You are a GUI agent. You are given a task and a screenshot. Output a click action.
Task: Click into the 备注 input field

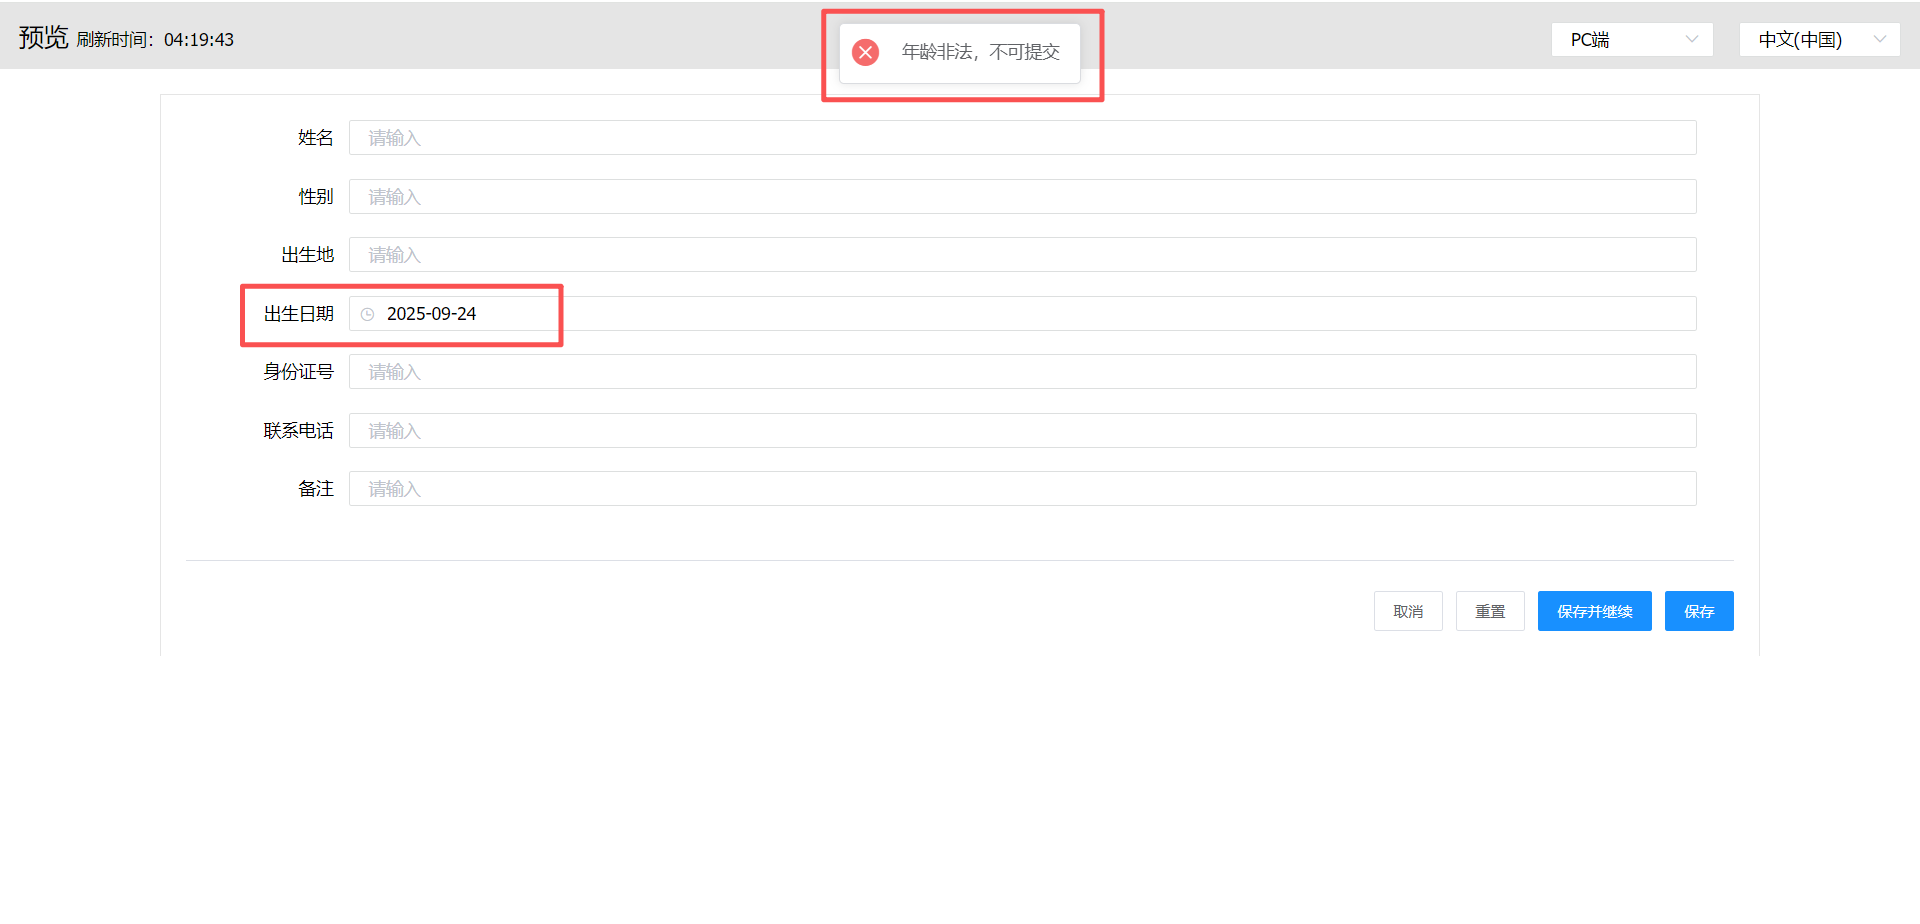[1021, 489]
